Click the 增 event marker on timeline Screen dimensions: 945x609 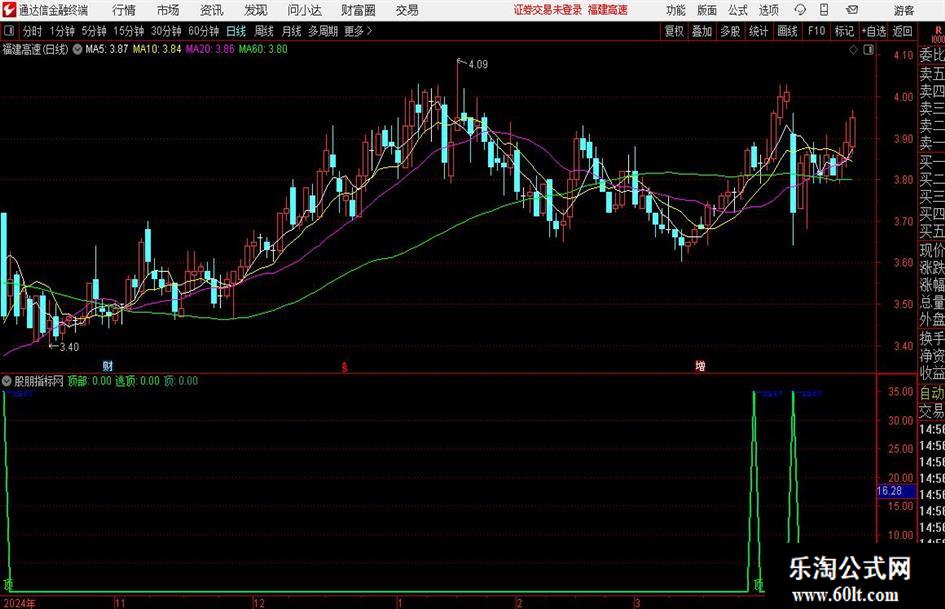(700, 366)
